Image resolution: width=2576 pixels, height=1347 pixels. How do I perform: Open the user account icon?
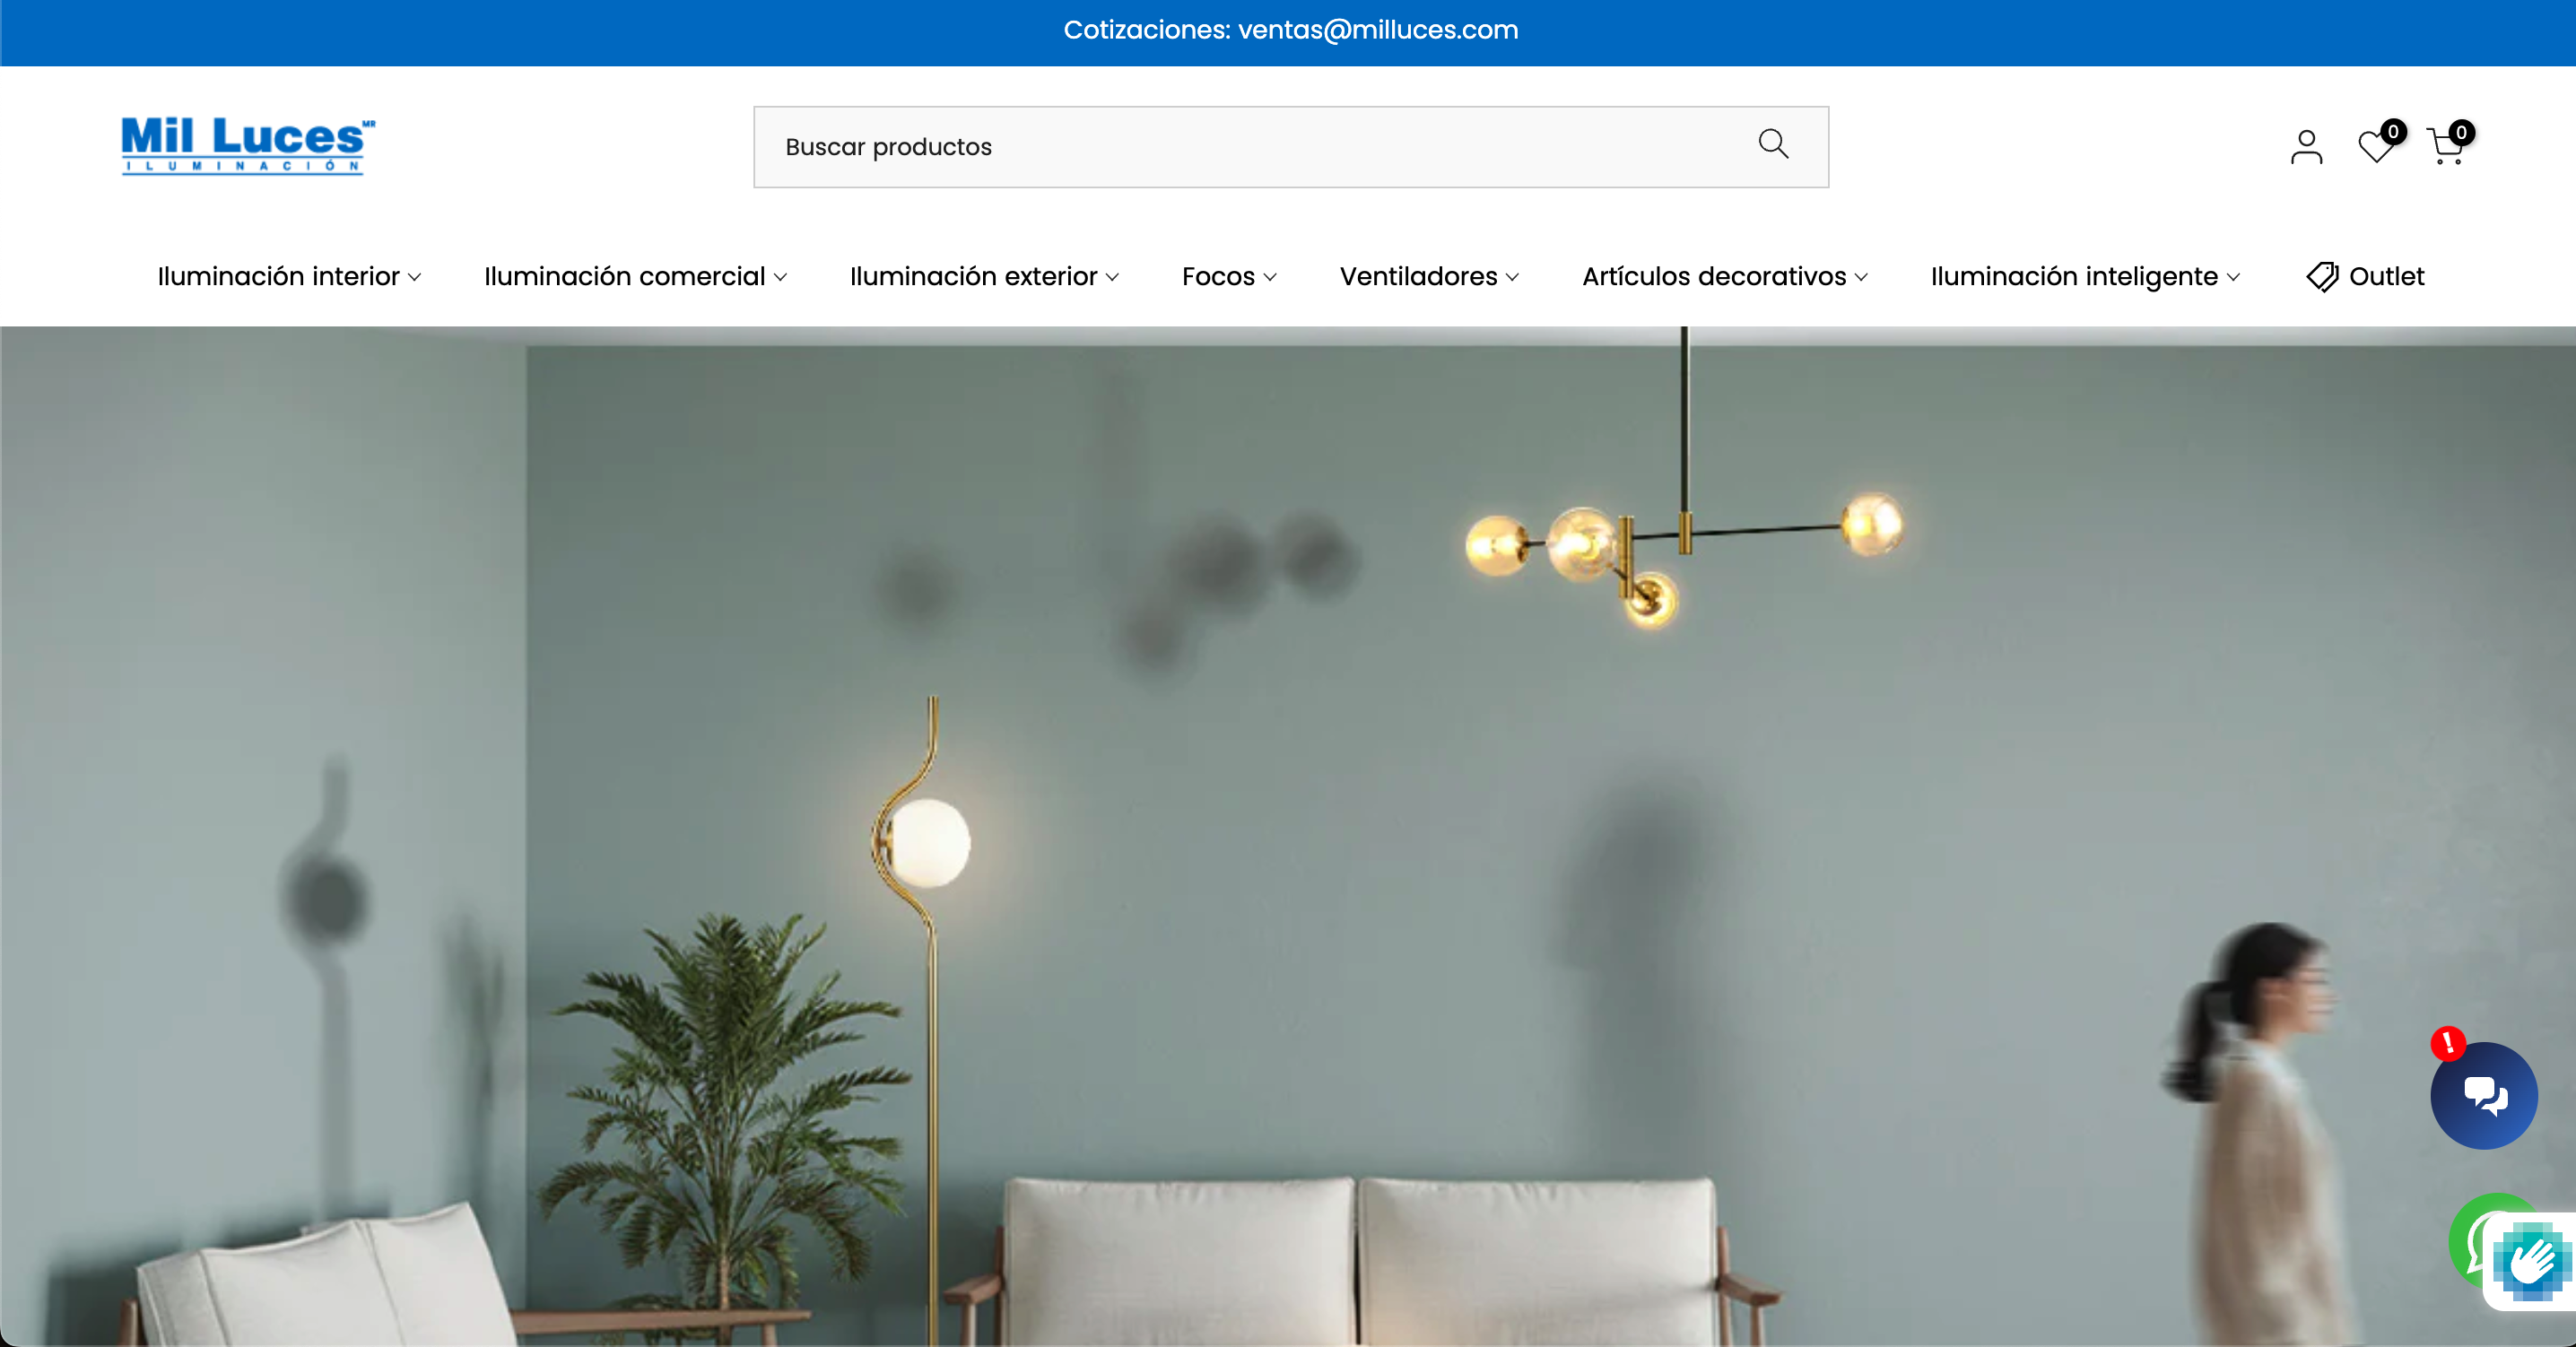(x=2306, y=147)
